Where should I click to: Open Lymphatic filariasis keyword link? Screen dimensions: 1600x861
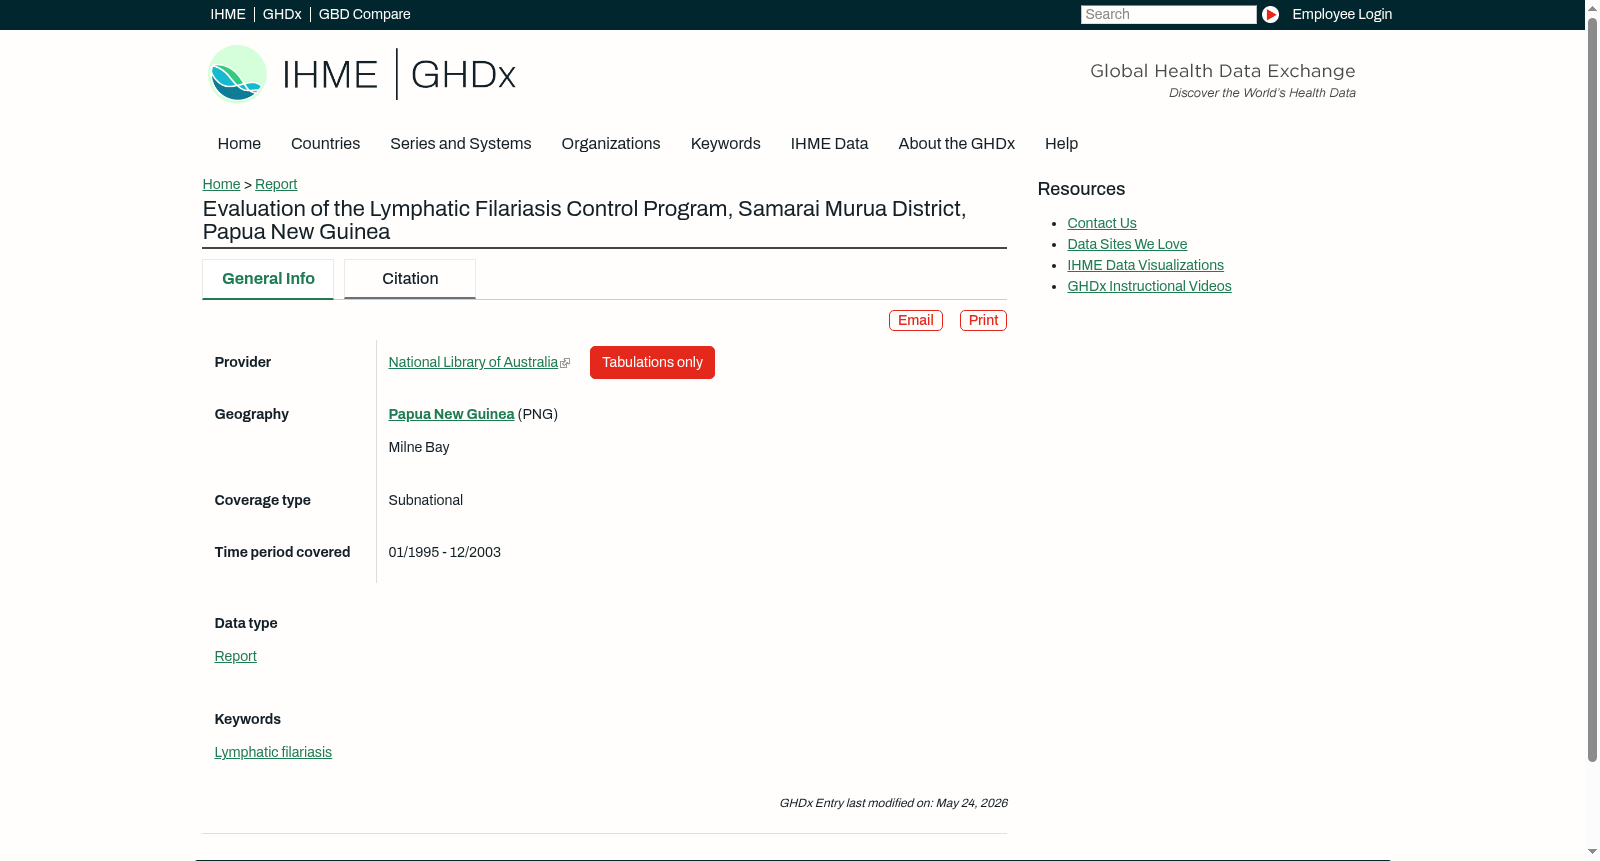coord(273,752)
